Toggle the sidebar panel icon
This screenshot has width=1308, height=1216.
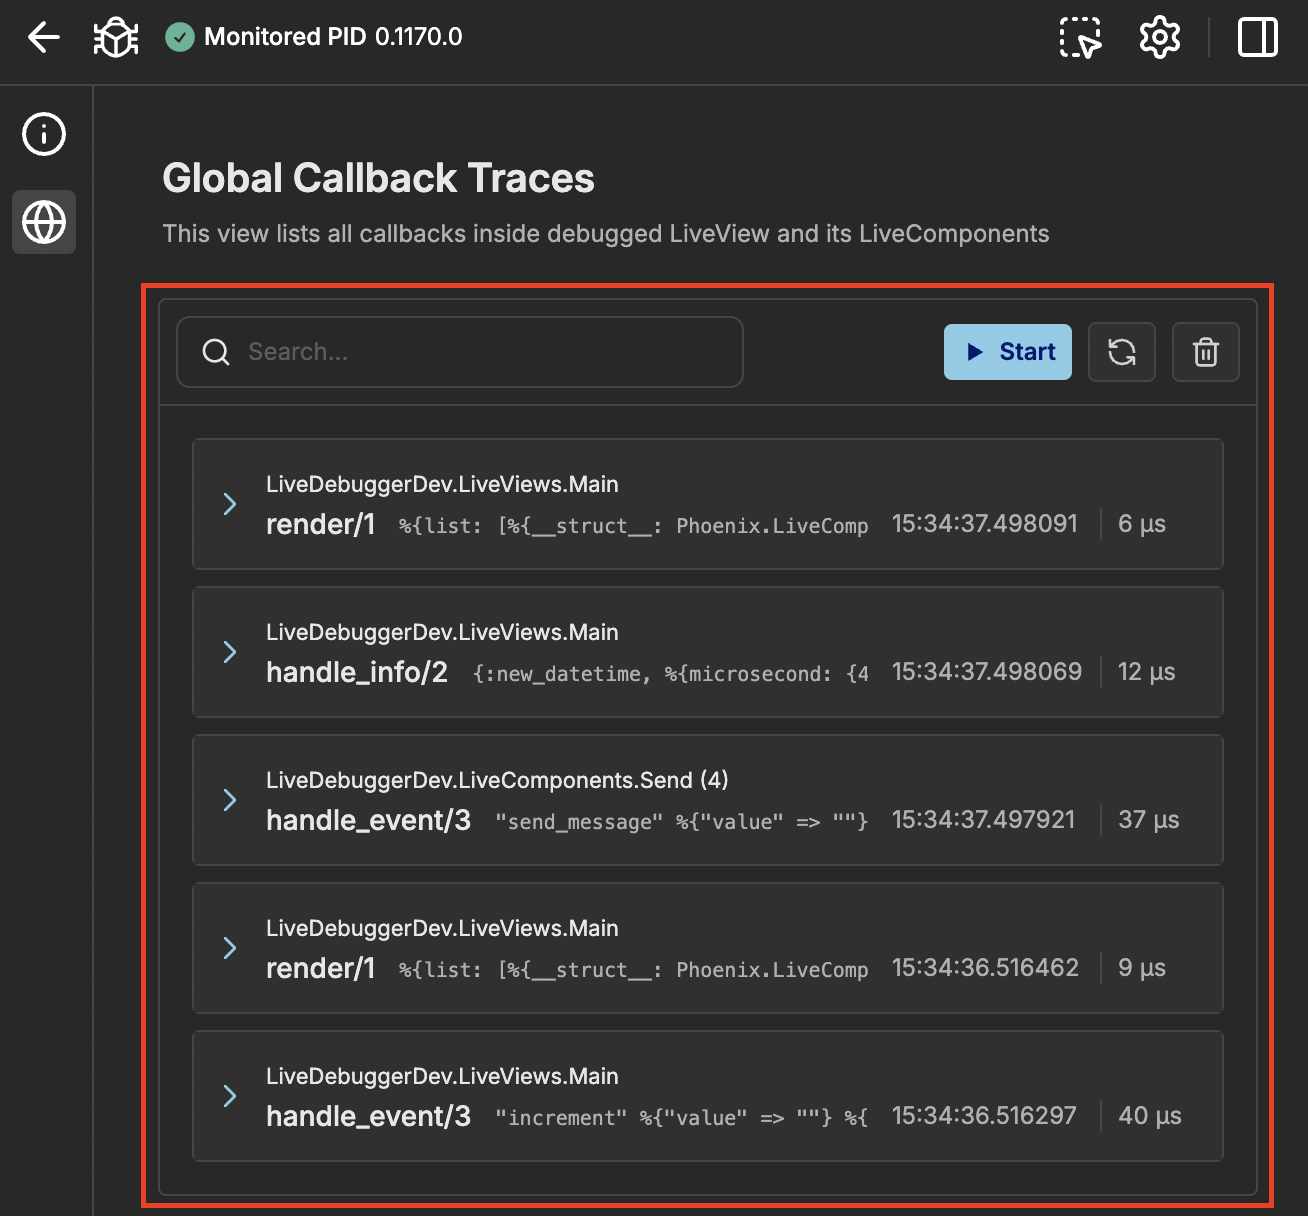pos(1258,38)
